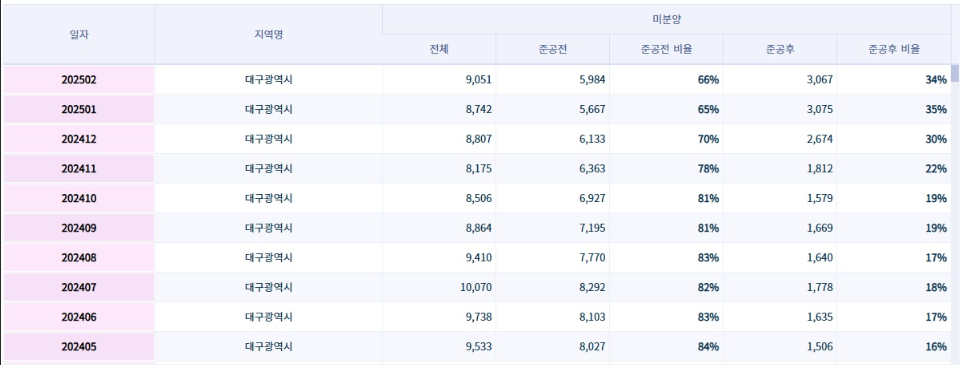Select the 202502 date cell
960x365 pixels.
(x=79, y=80)
